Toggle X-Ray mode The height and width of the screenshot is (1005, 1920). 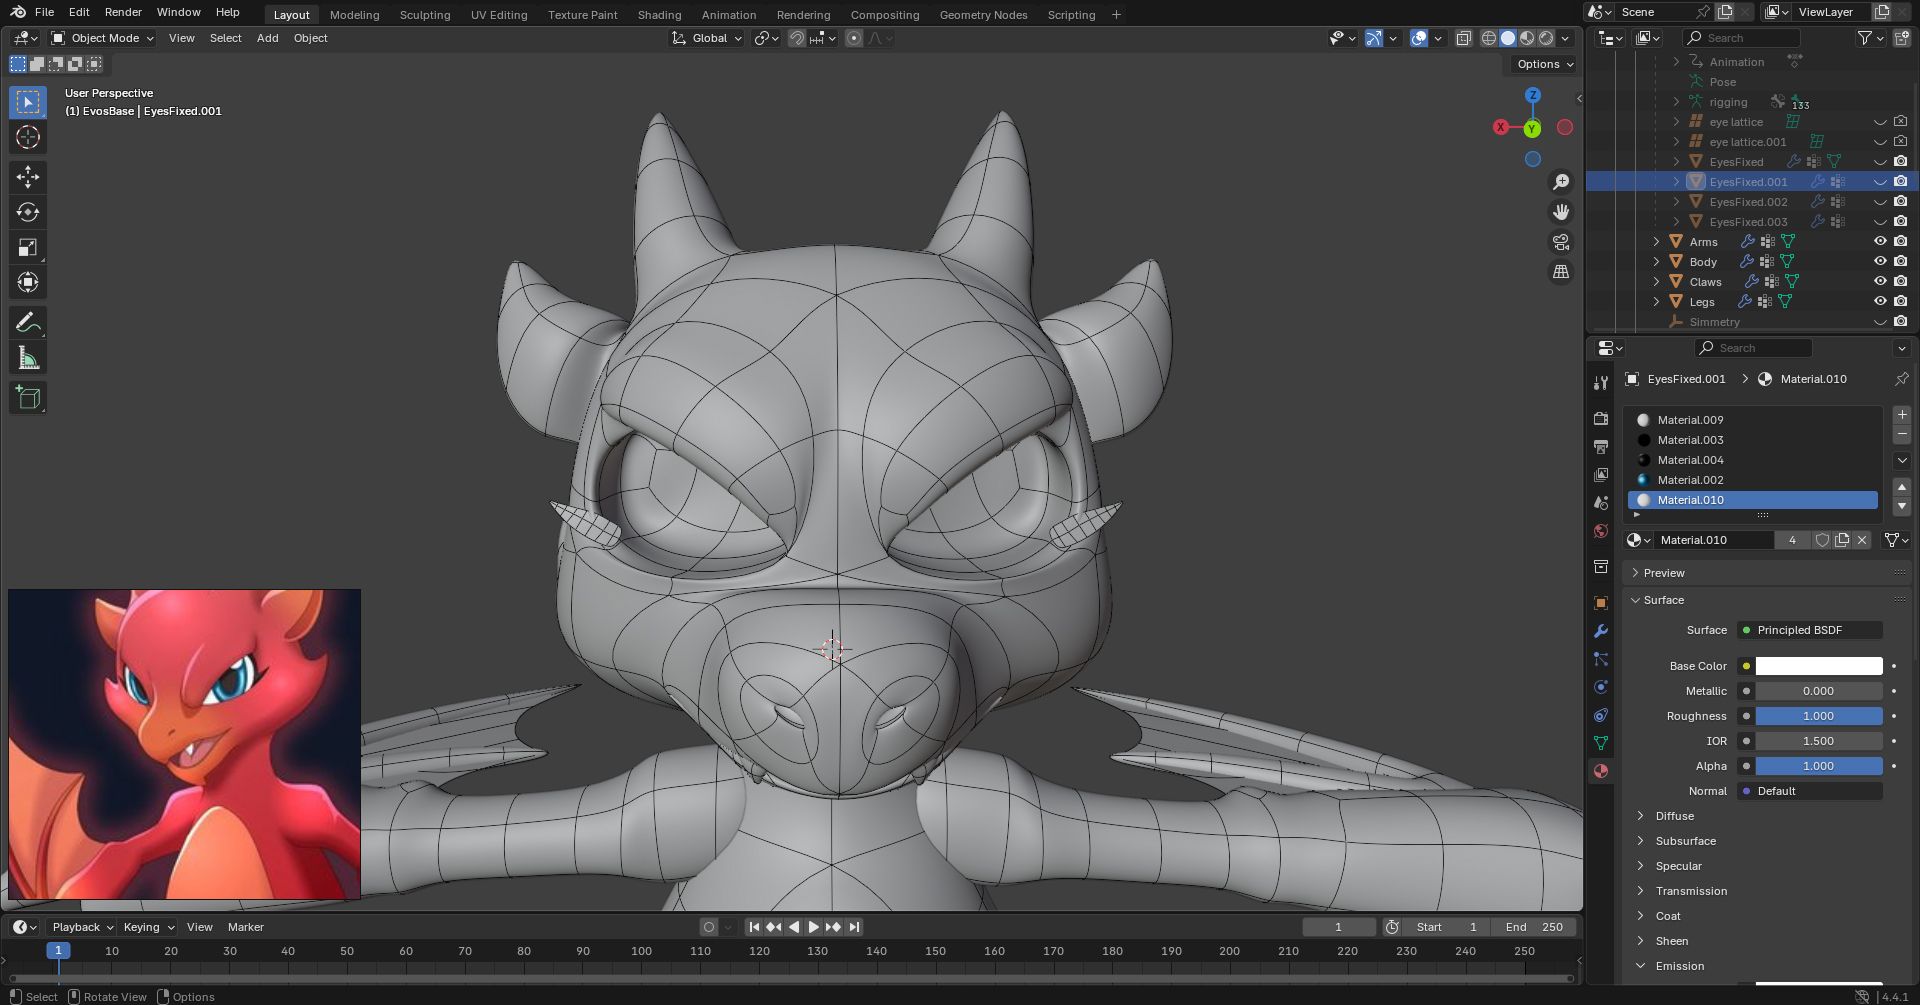click(1463, 38)
